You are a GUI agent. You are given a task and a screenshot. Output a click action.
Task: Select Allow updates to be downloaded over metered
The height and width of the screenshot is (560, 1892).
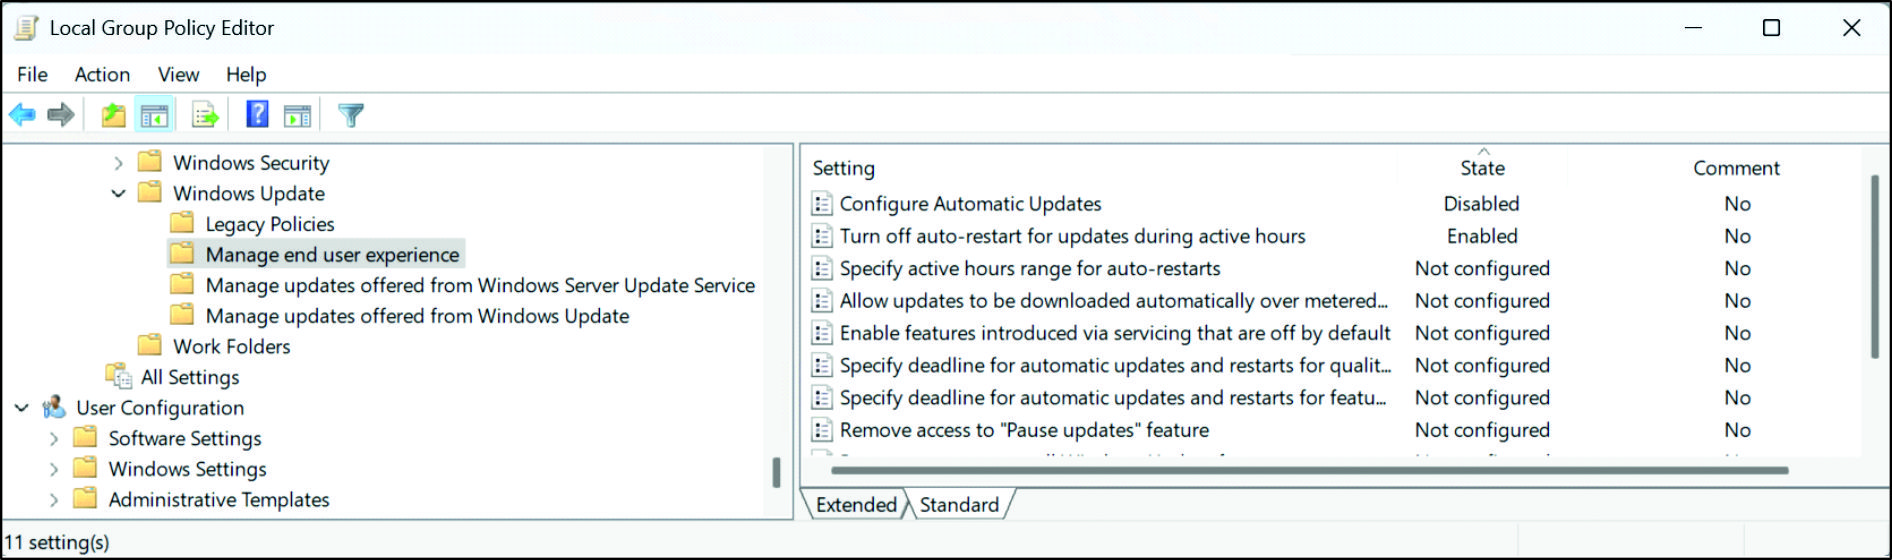click(x=1114, y=301)
